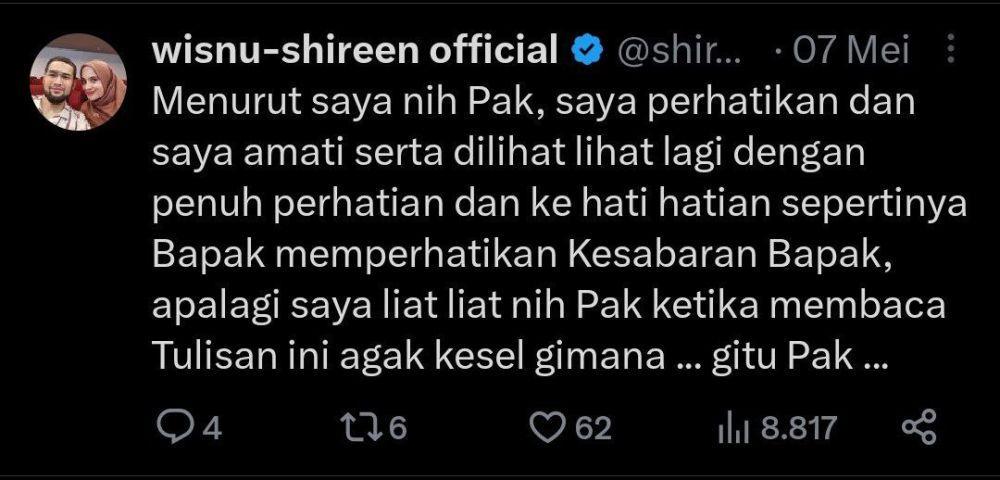Open tweet via line starting 'Menurut saya nih Pak'
Viewport: 1000px width, 480px height.
534,105
